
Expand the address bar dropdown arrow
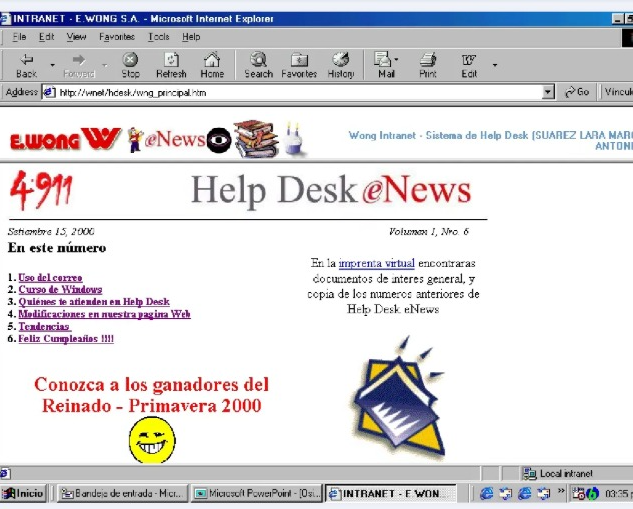[x=547, y=92]
